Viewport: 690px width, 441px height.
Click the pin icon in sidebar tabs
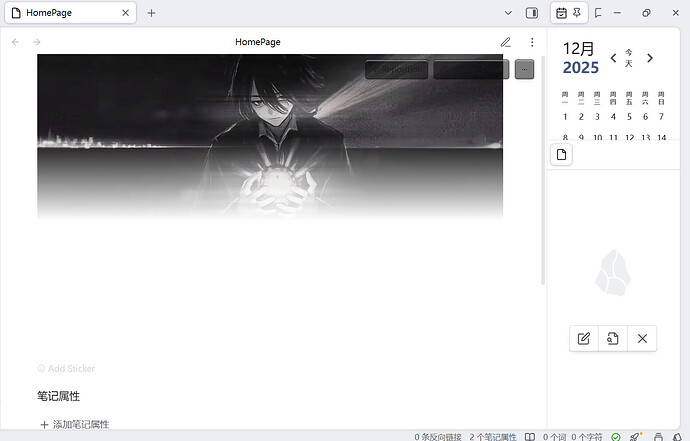tap(578, 13)
